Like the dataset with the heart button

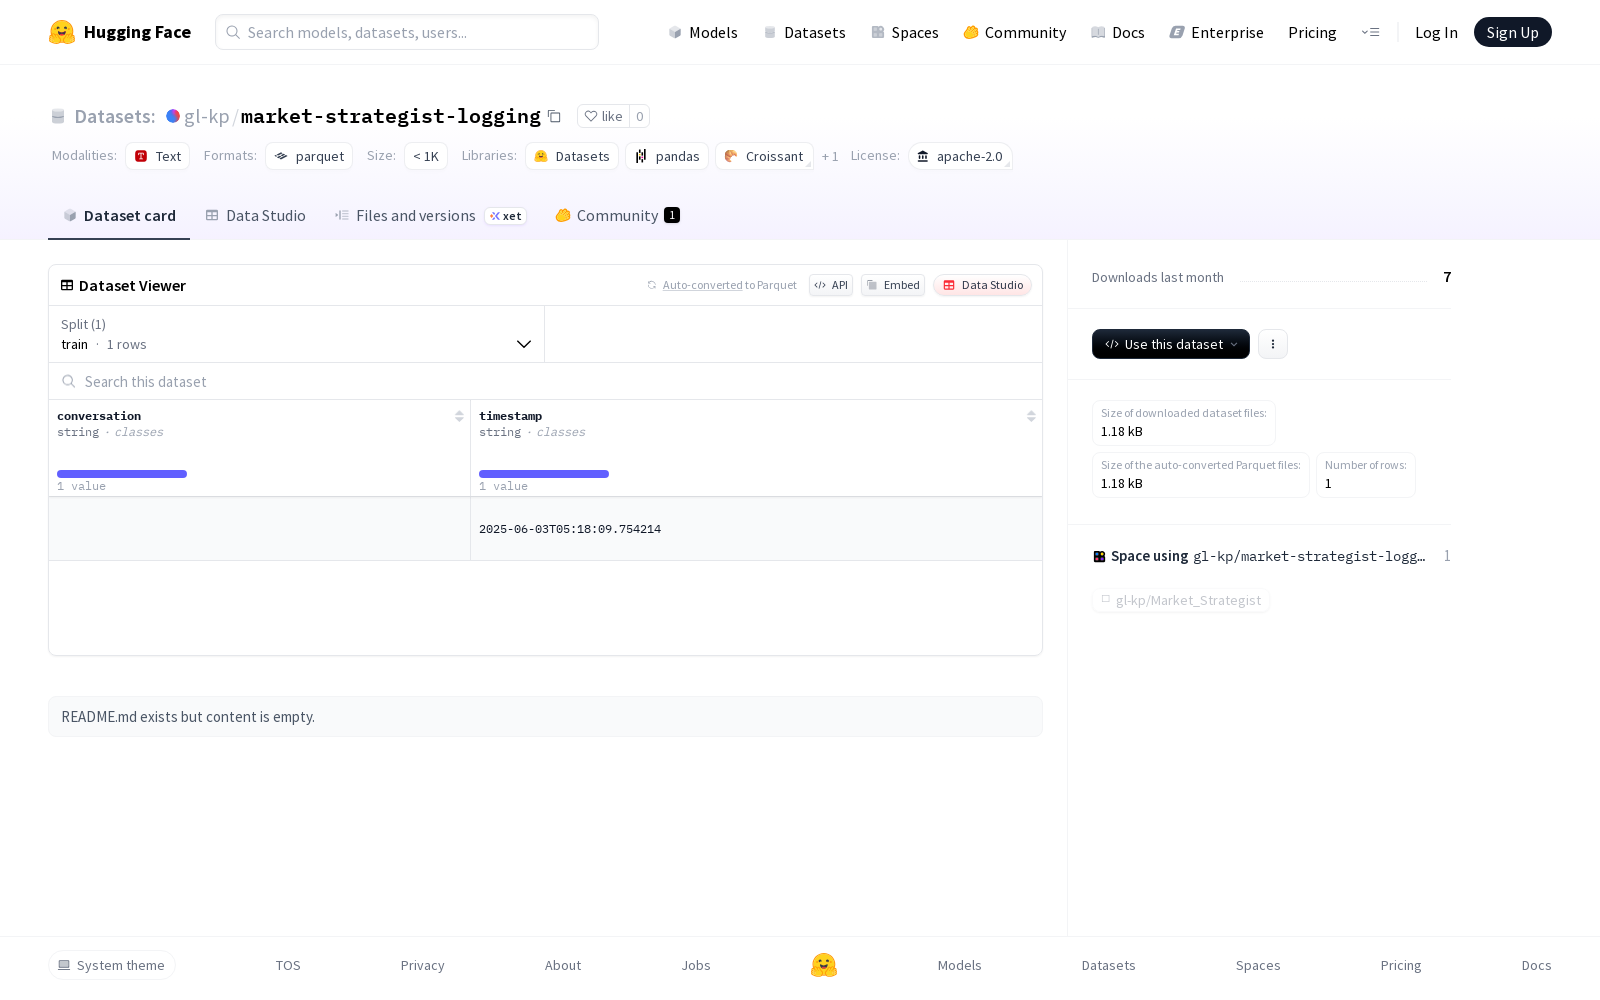(603, 116)
